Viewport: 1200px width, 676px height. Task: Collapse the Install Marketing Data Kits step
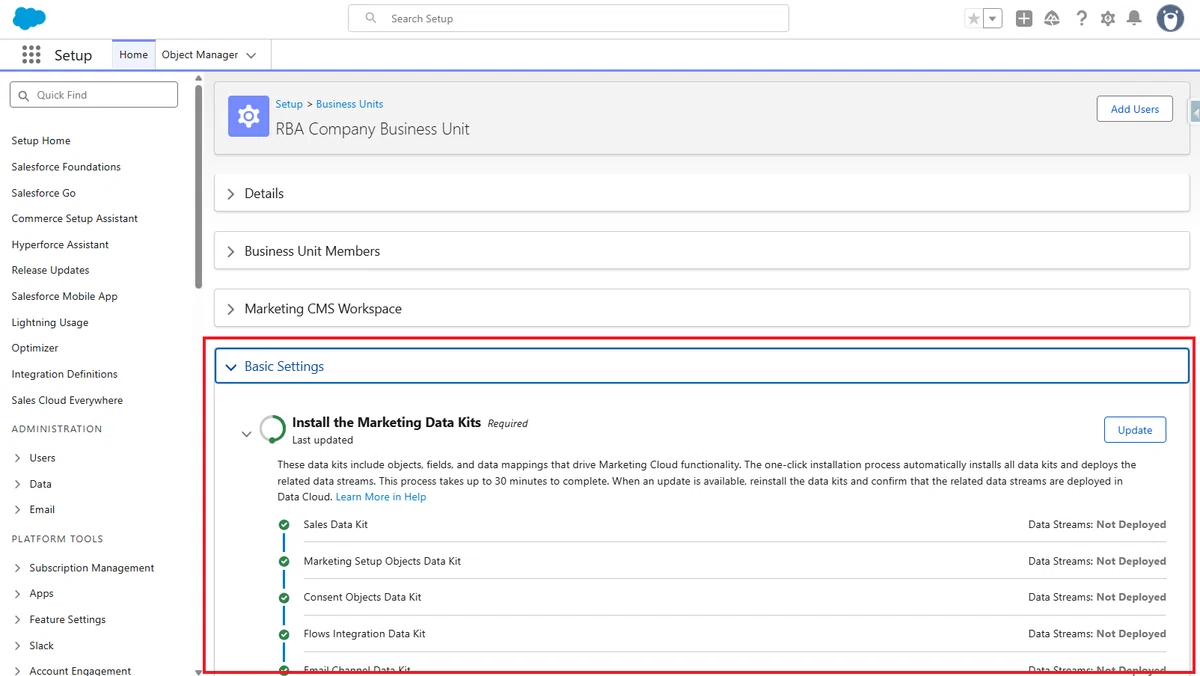click(246, 434)
